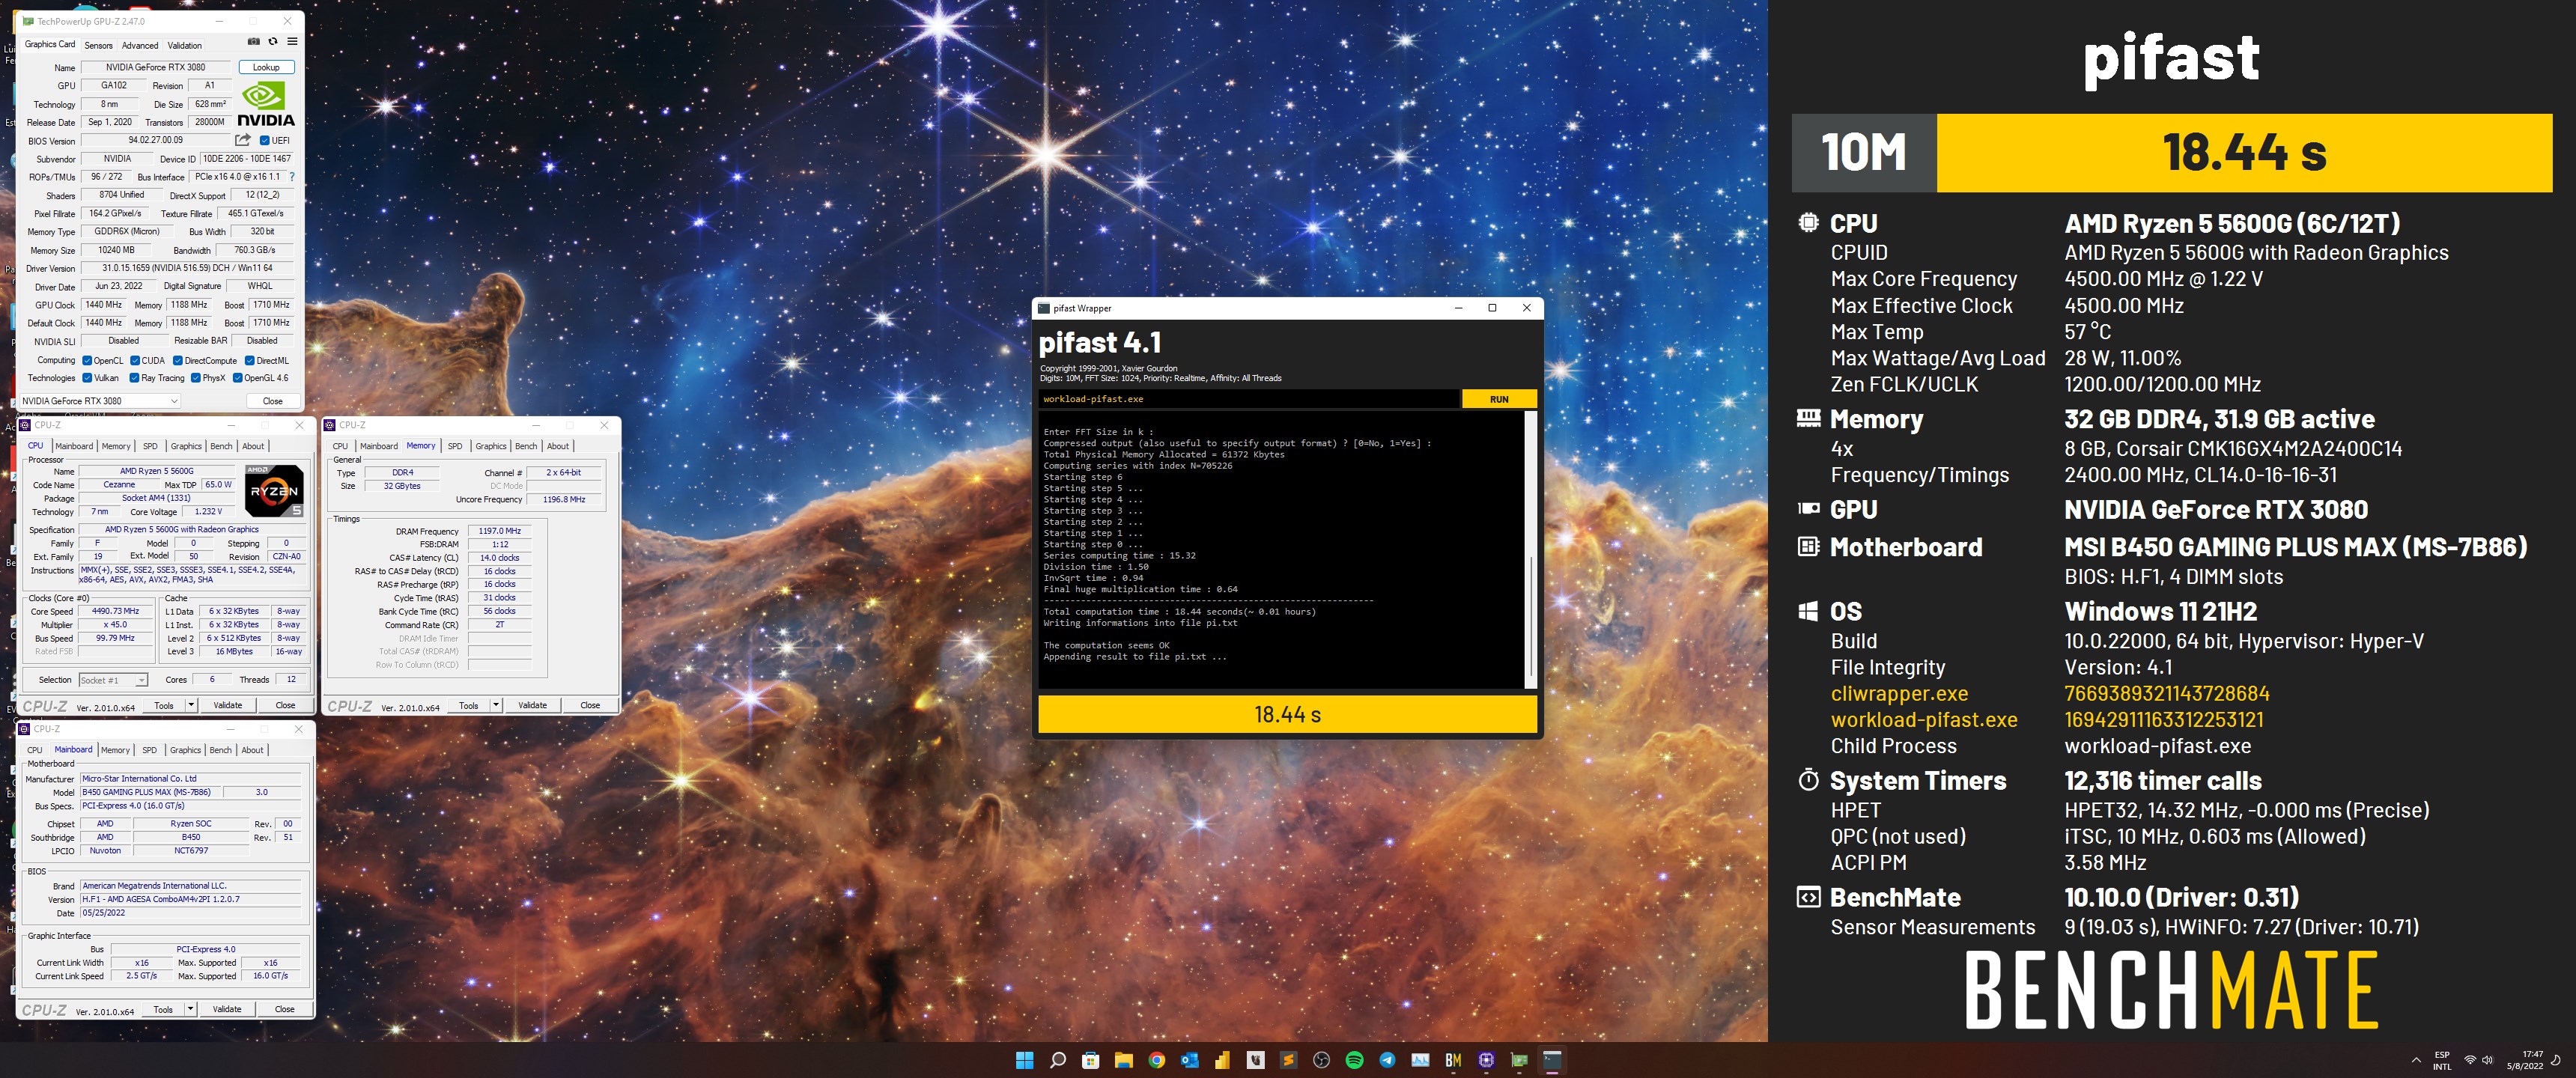Expand Tools dropdown arrow in CPU-Z Memory window
Screen dimensions: 2576x1078
tap(496, 705)
